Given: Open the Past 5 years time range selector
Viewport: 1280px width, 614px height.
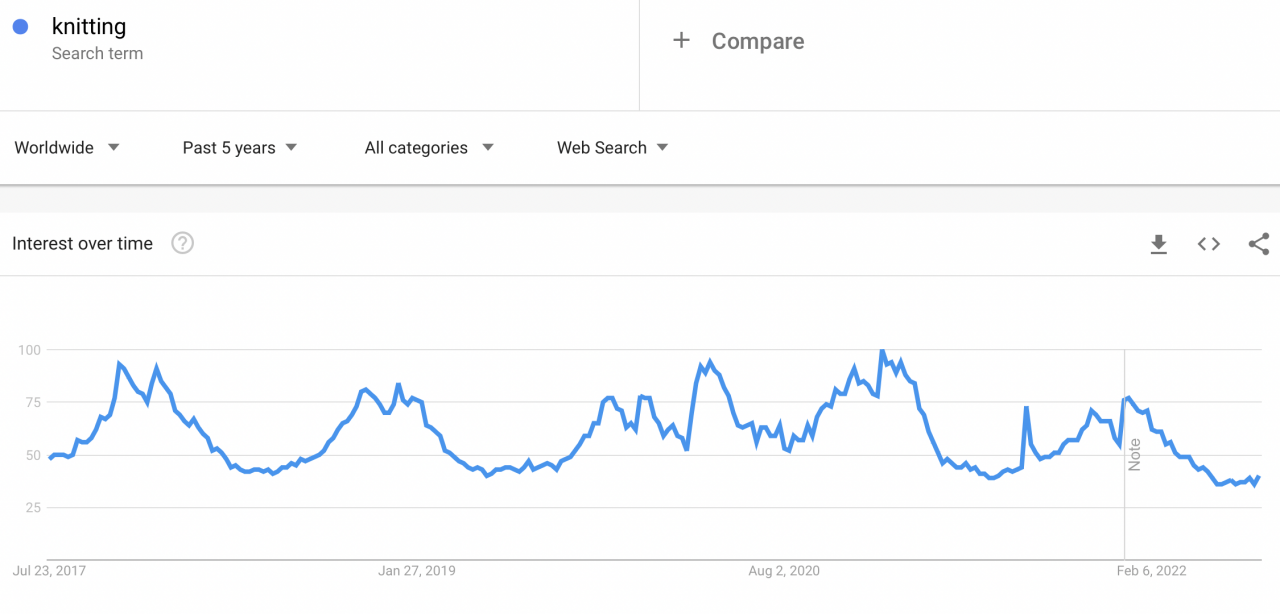Looking at the screenshot, I should [x=237, y=147].
